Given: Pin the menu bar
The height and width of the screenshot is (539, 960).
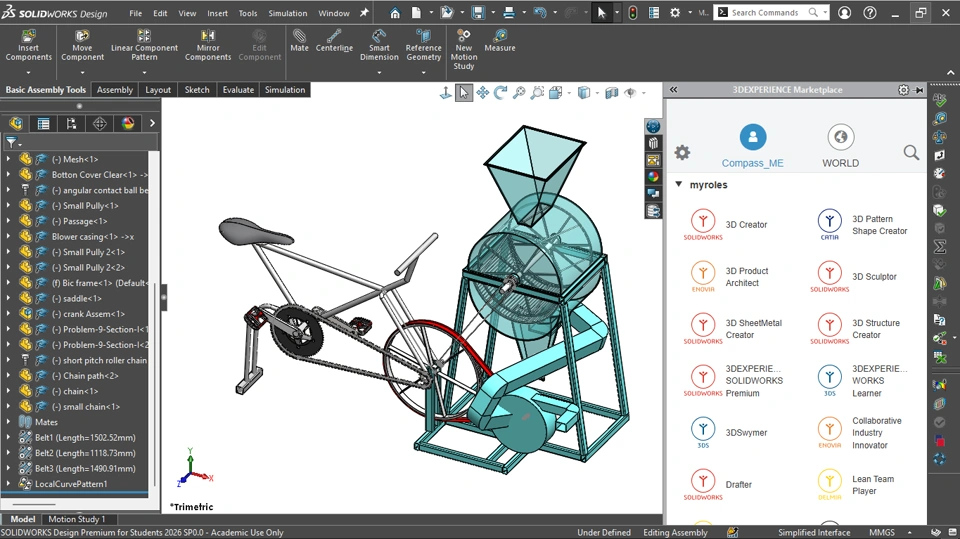Looking at the screenshot, I should coord(364,13).
